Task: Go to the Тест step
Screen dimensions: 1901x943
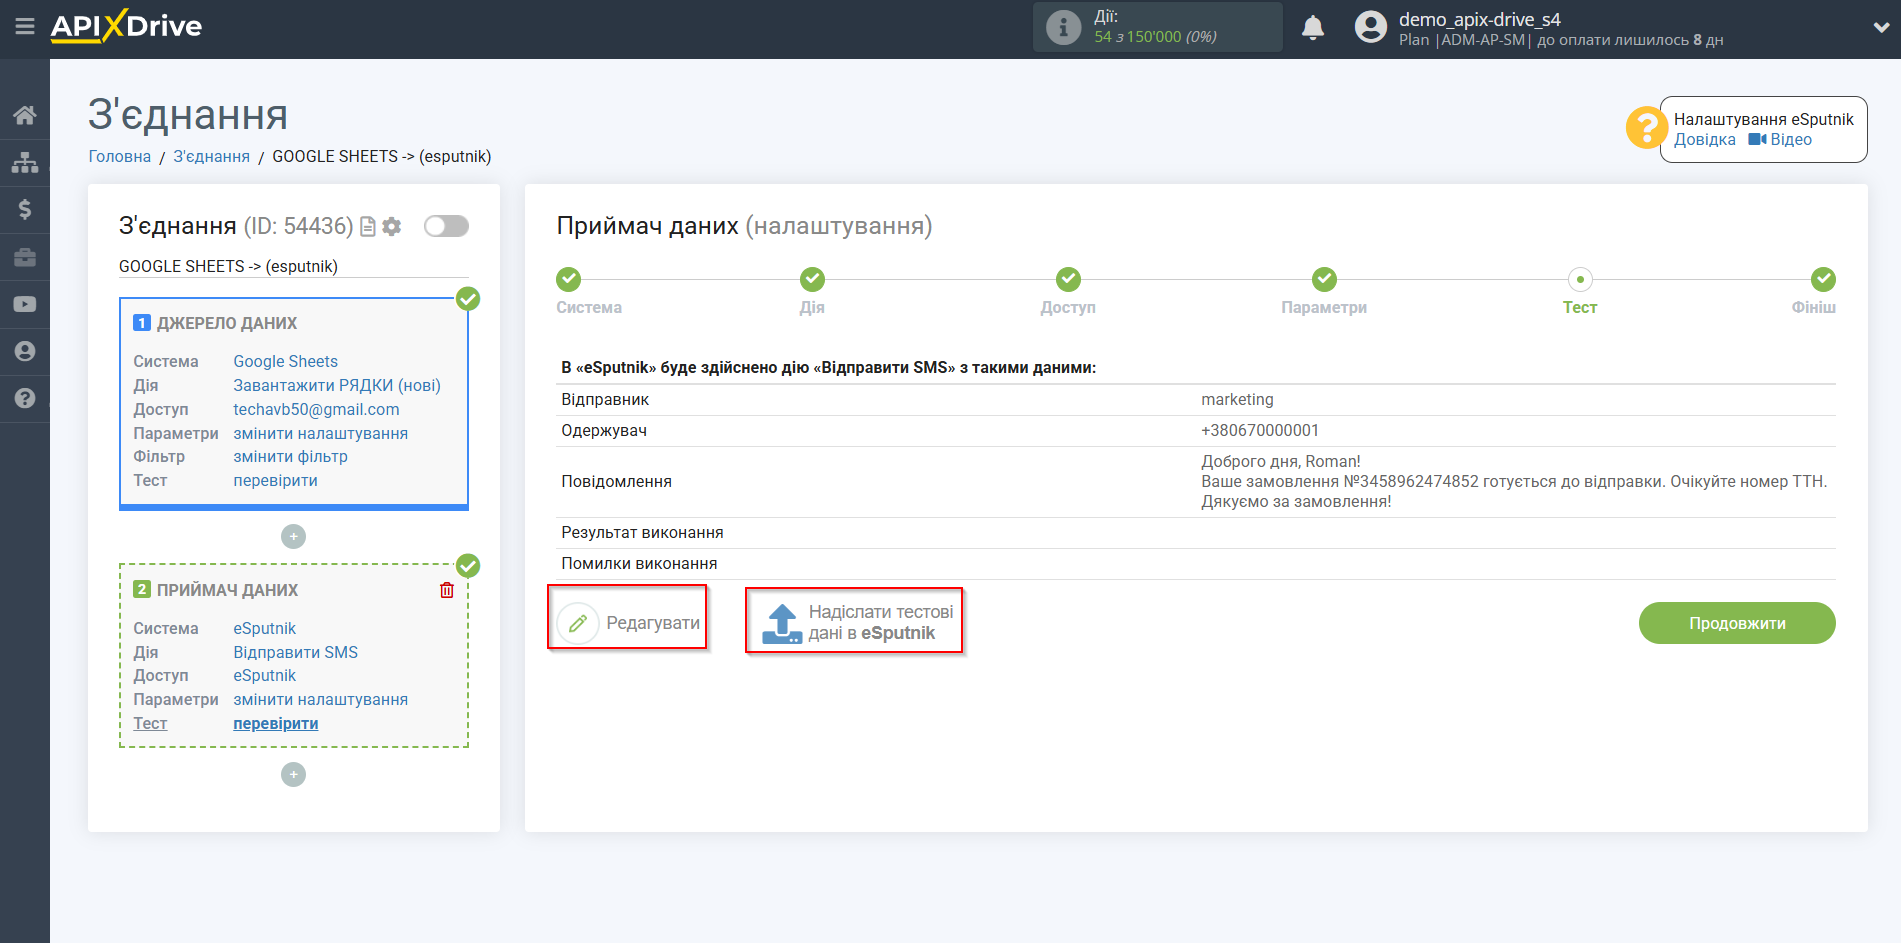Action: [x=1580, y=291]
